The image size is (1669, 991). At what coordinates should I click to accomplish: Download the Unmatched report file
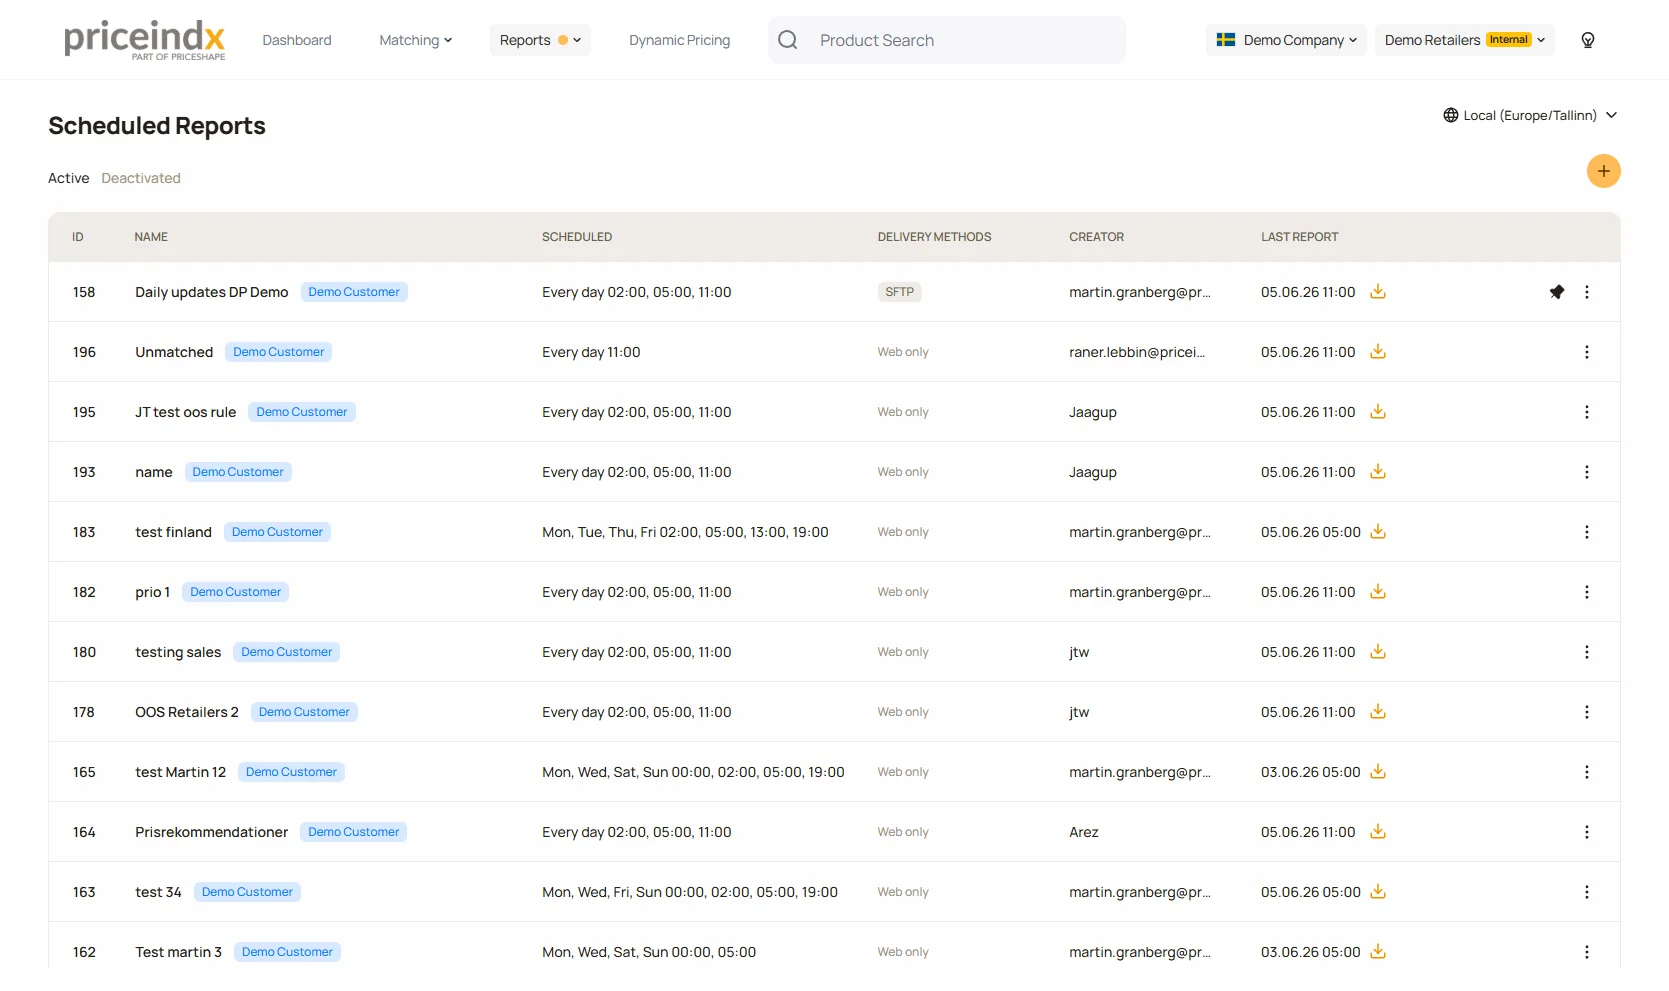1377,352
